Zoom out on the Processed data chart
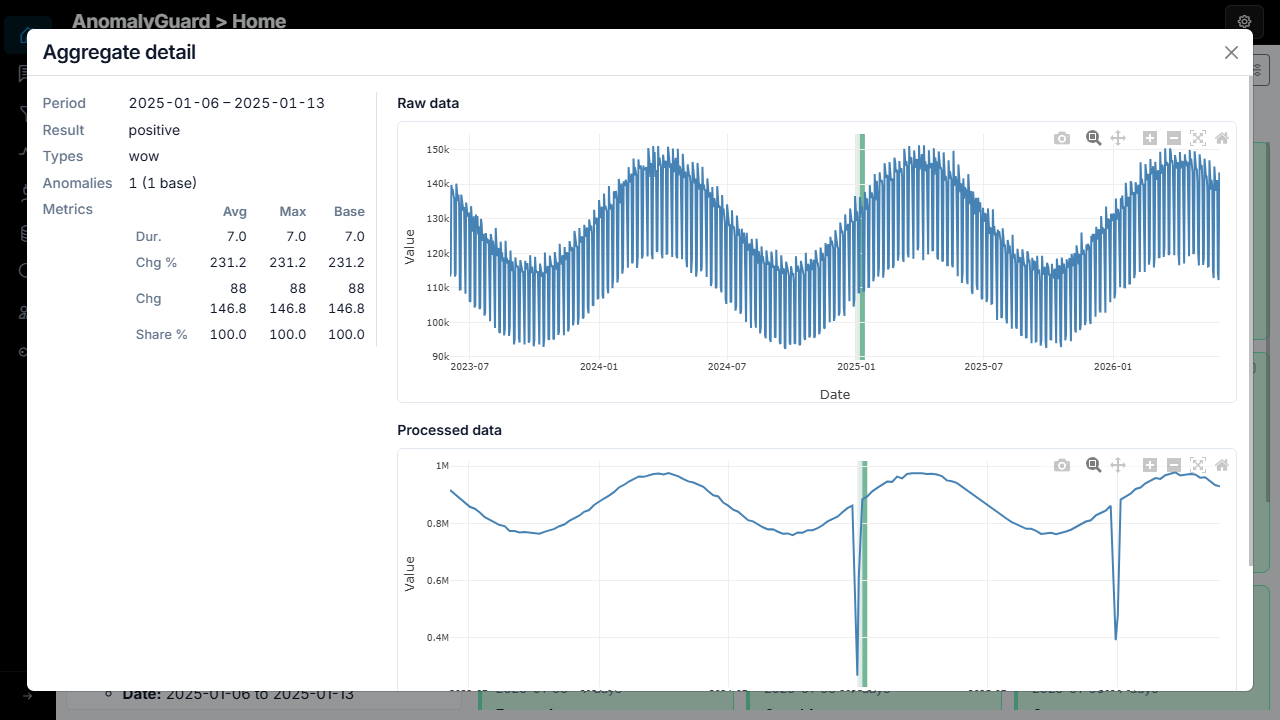Screen dimensions: 1280x720 [1174, 465]
